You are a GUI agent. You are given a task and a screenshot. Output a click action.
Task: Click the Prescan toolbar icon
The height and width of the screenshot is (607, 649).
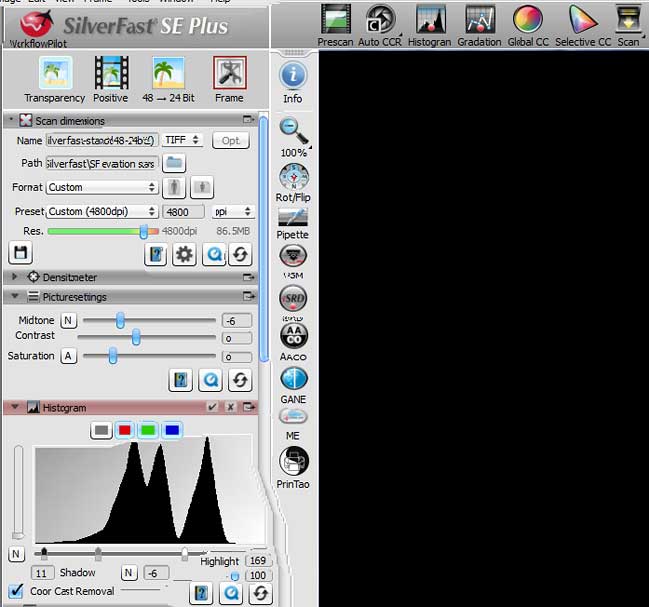click(x=336, y=19)
